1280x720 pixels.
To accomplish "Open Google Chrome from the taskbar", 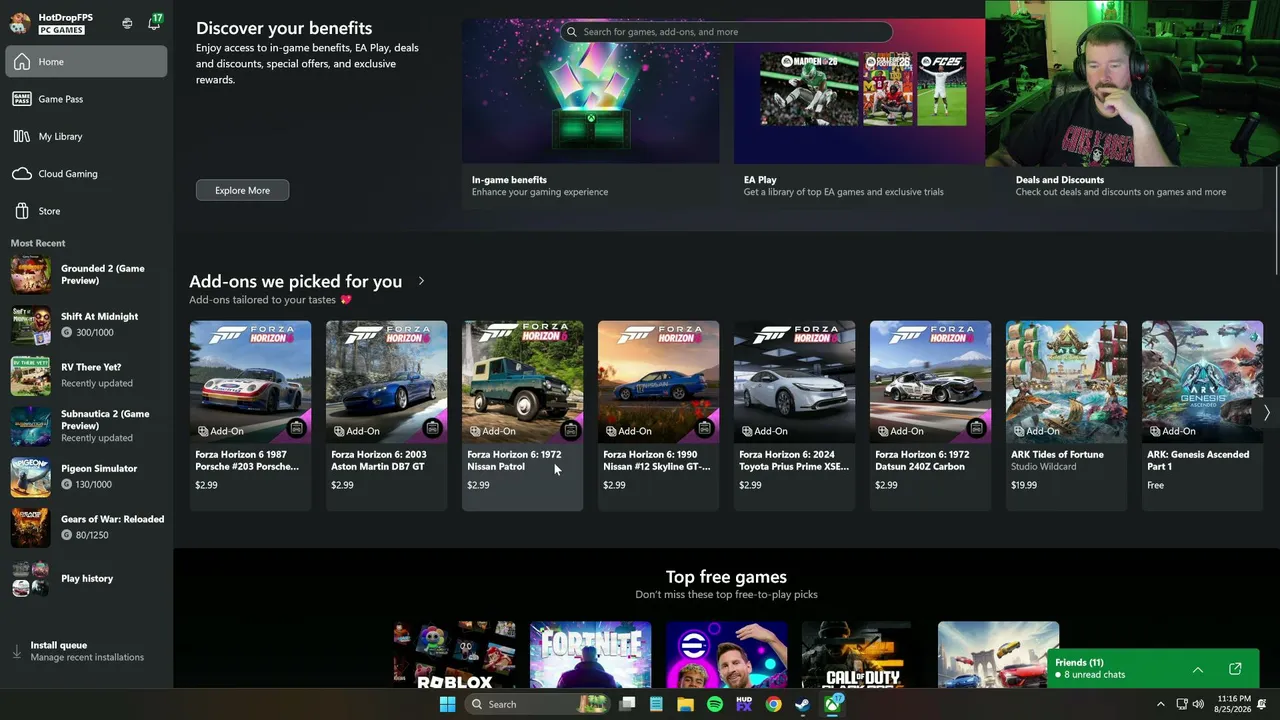I will click(x=773, y=704).
